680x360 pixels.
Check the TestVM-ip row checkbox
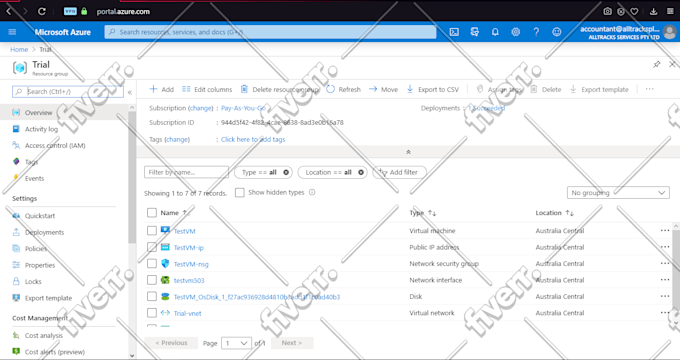tap(152, 247)
